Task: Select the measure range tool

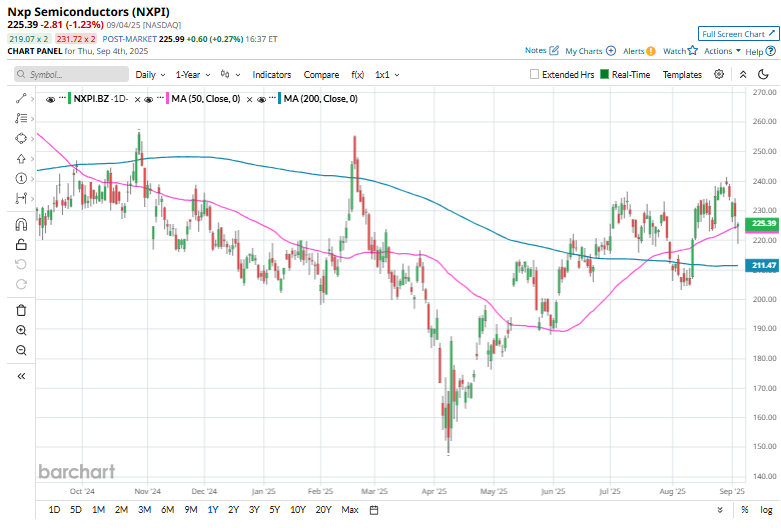Action: pyautogui.click(x=21, y=198)
